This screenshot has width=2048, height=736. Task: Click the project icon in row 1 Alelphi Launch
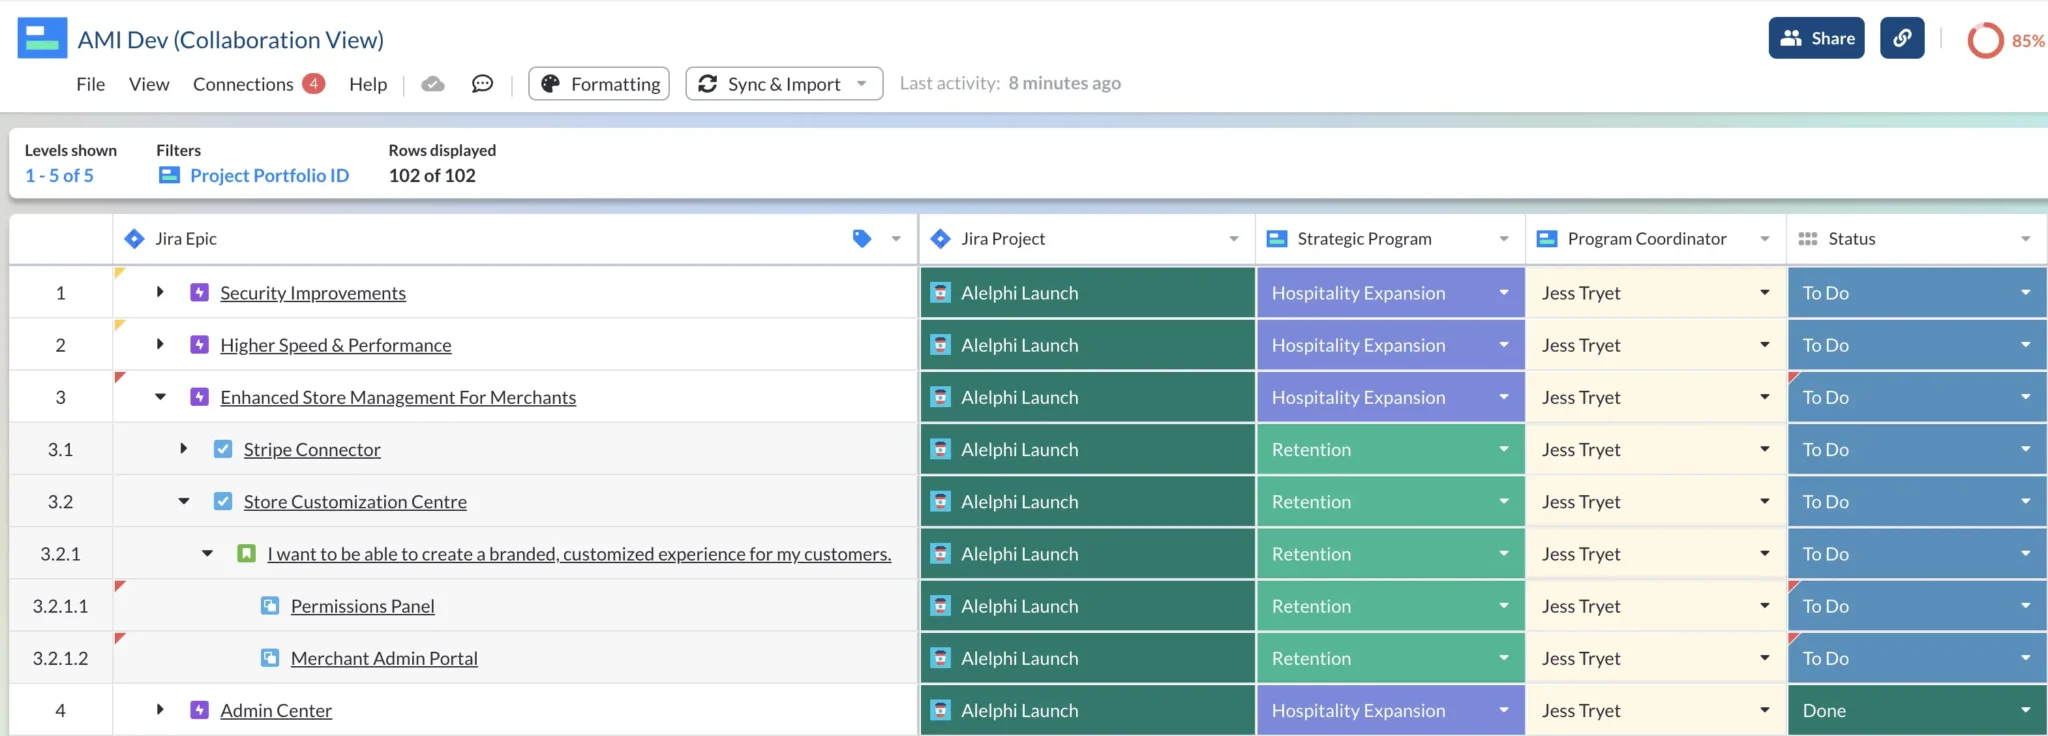click(x=940, y=292)
